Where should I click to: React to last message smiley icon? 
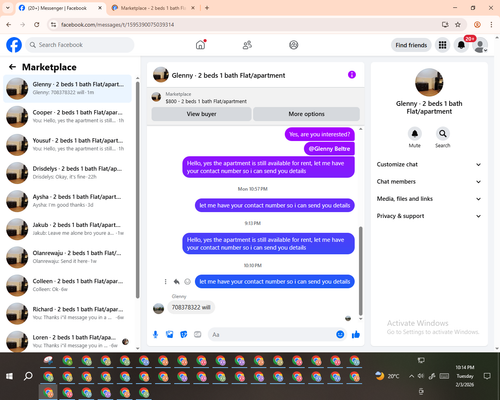[187, 282]
